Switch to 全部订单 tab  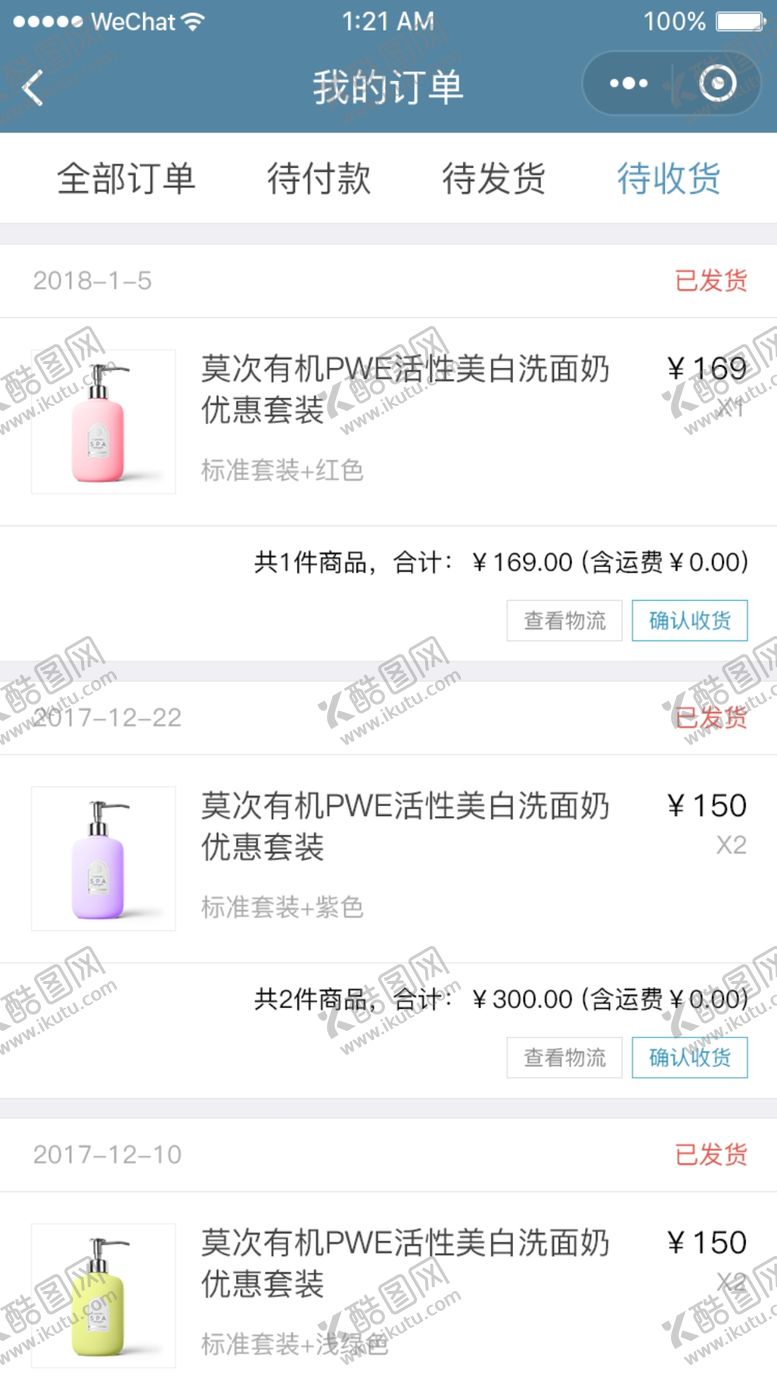pyautogui.click(x=126, y=179)
